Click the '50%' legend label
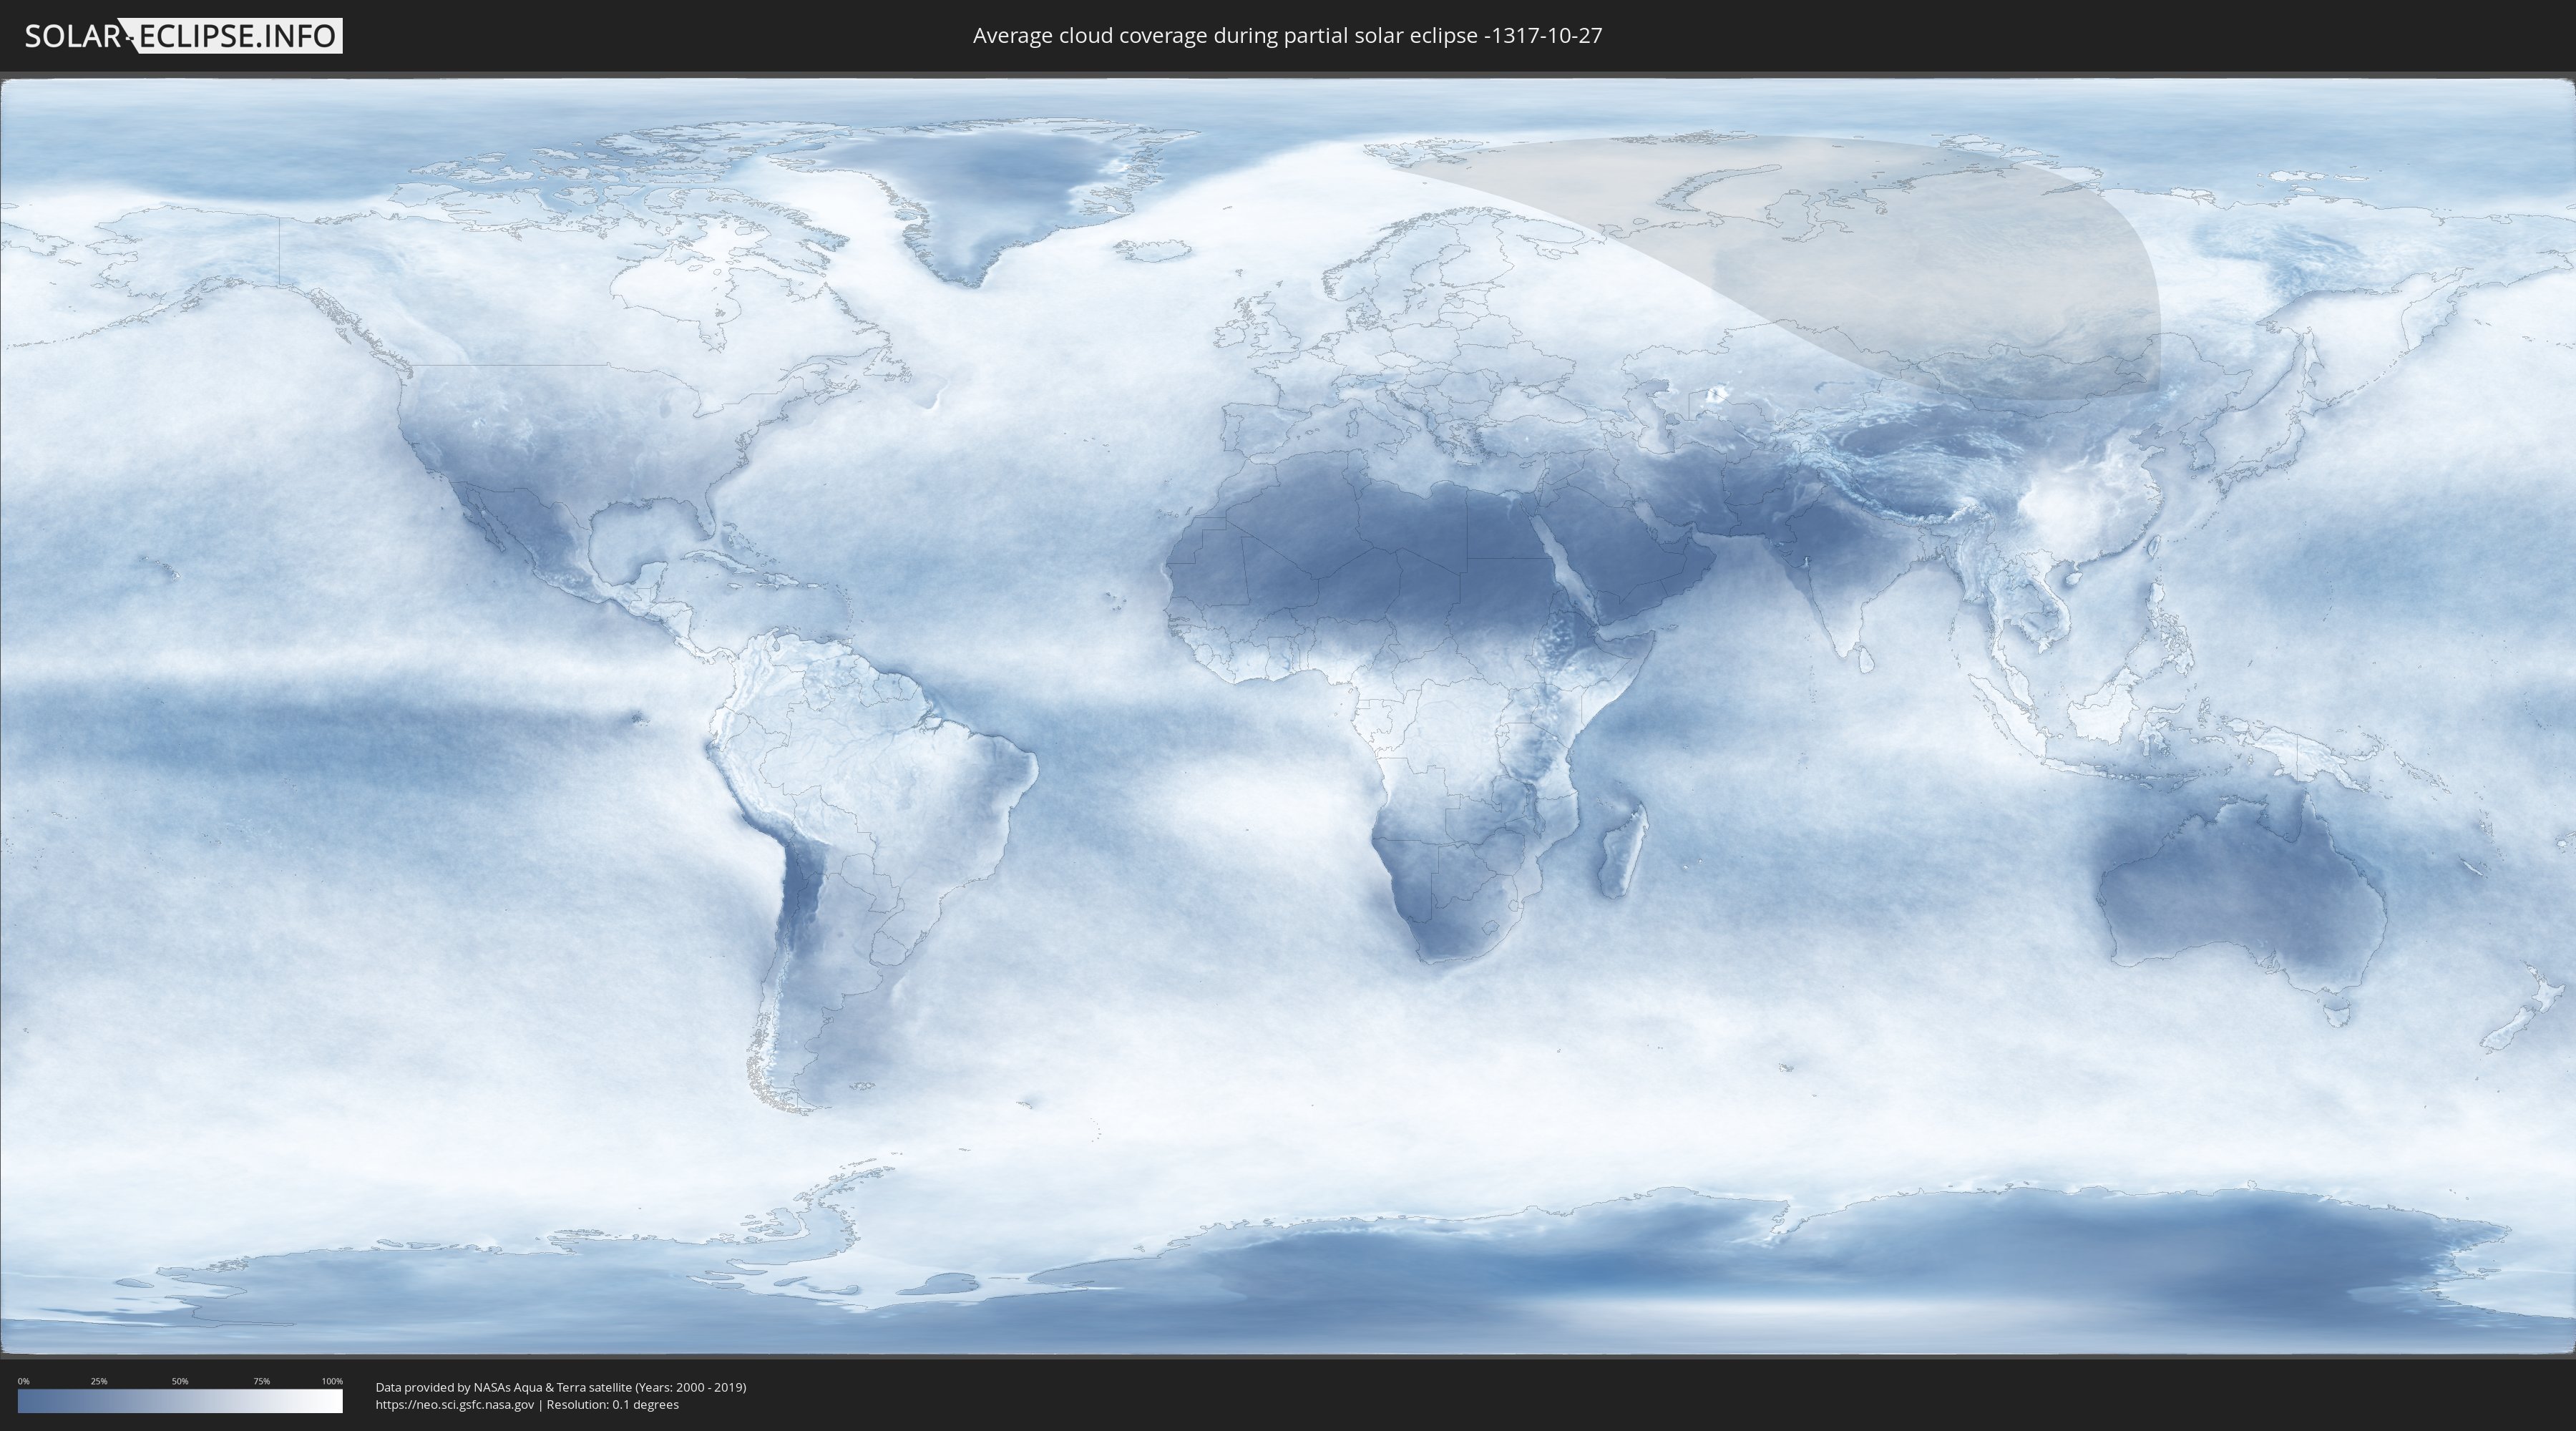Viewport: 2576px width, 1431px height. click(180, 1381)
